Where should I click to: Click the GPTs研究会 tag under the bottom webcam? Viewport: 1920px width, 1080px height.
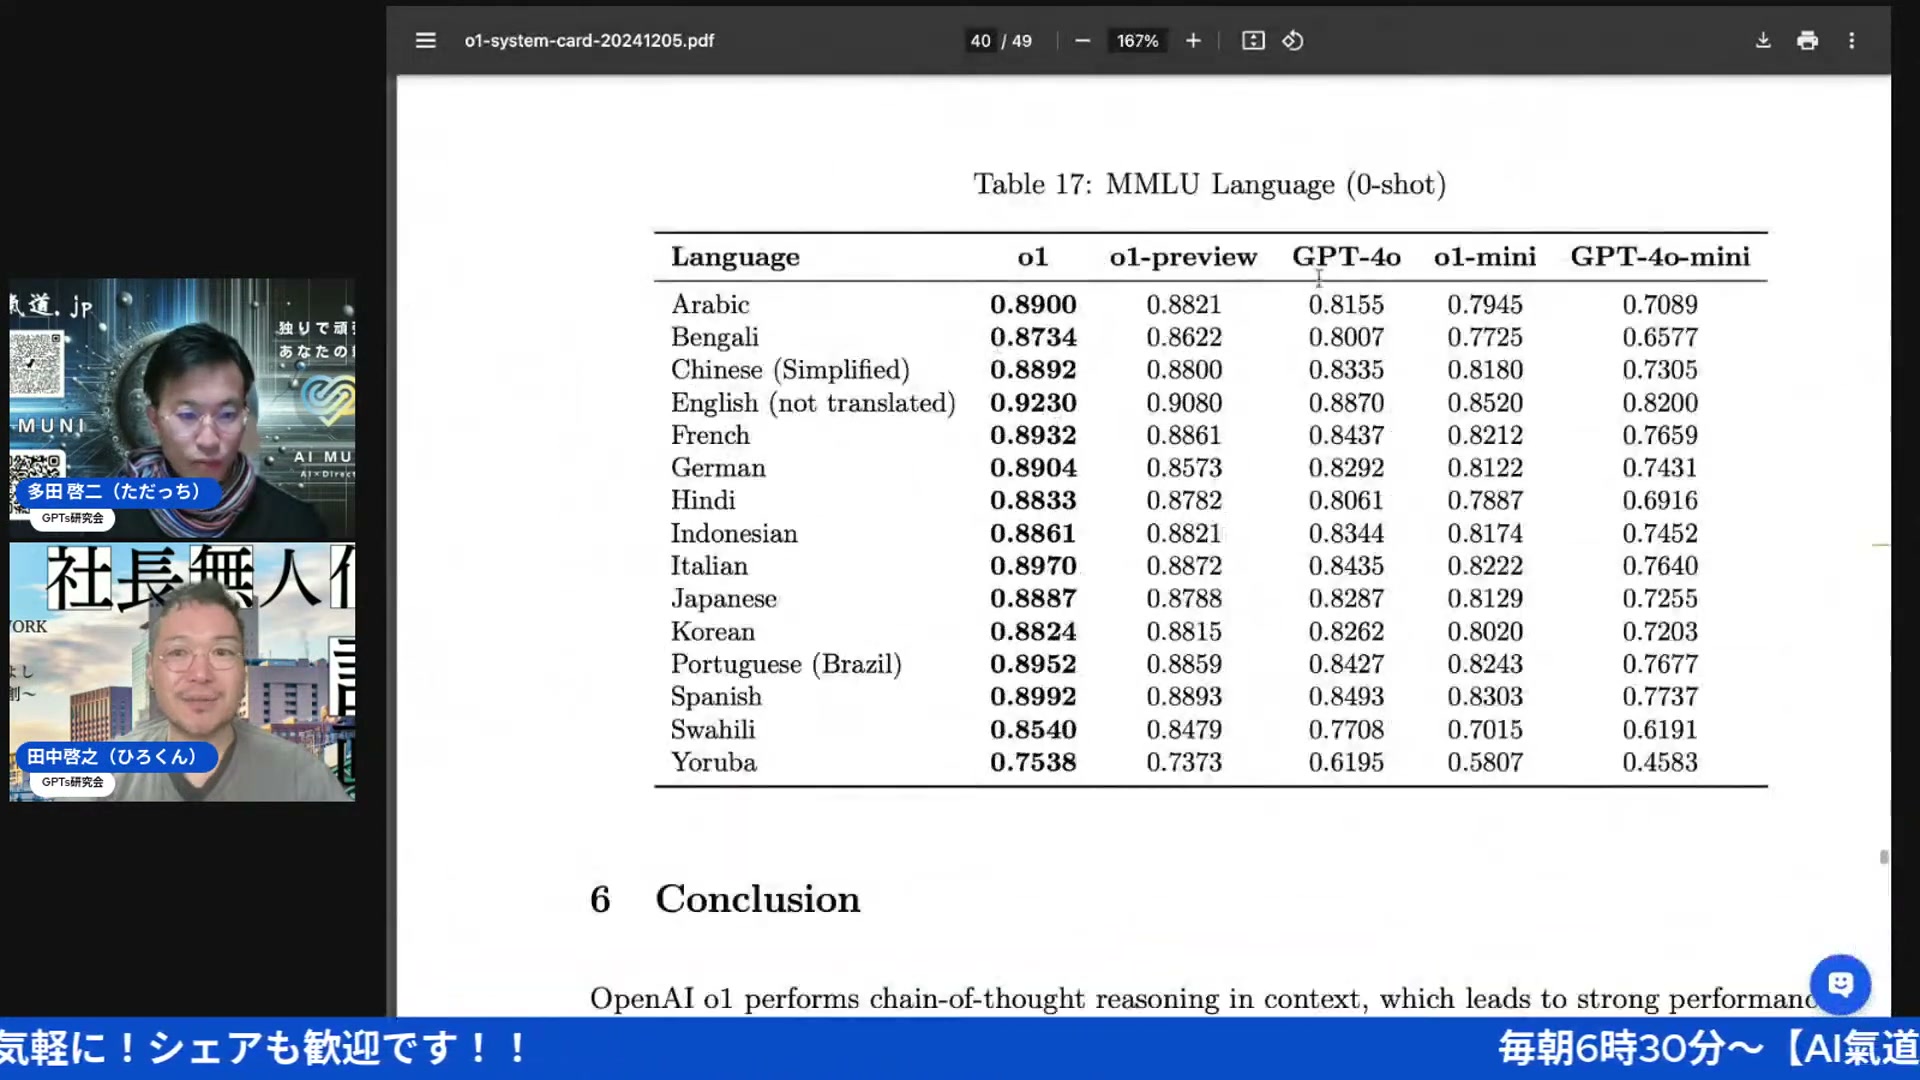coord(72,782)
